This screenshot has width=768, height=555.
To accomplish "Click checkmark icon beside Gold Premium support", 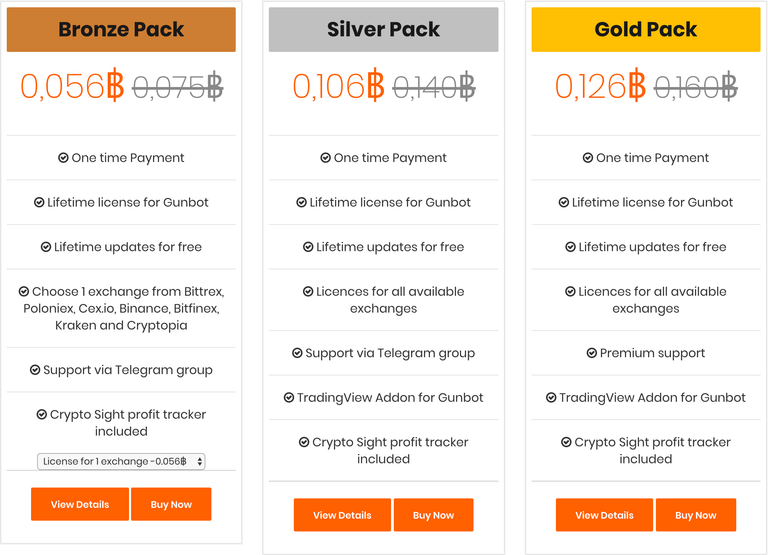I will [591, 354].
